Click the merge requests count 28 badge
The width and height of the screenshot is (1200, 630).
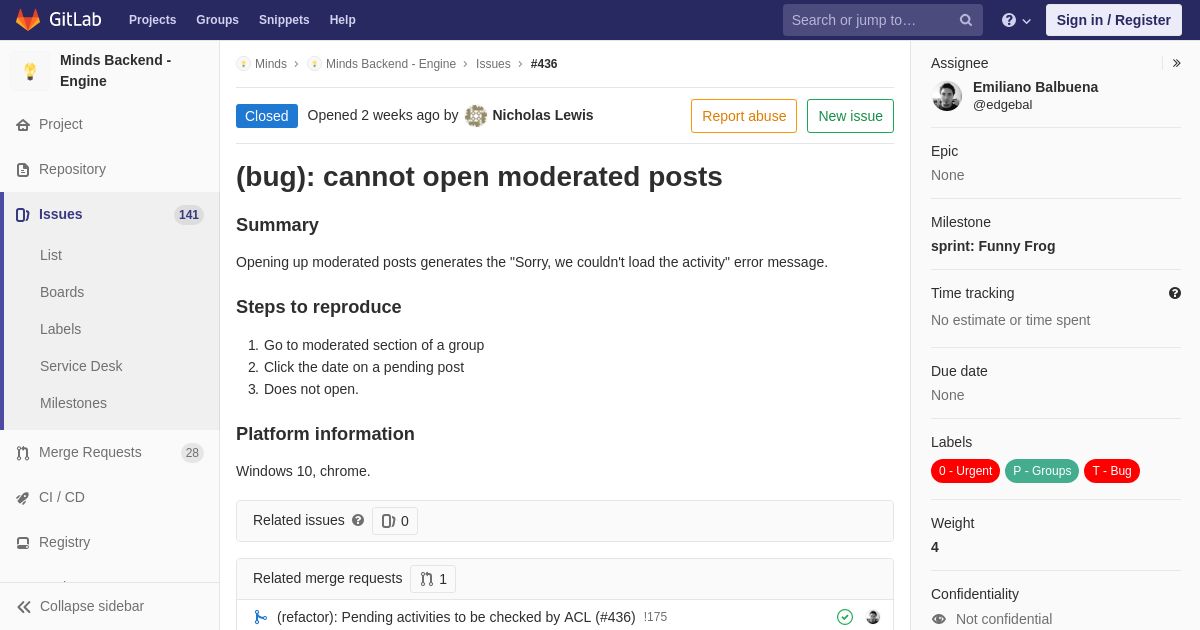[192, 453]
